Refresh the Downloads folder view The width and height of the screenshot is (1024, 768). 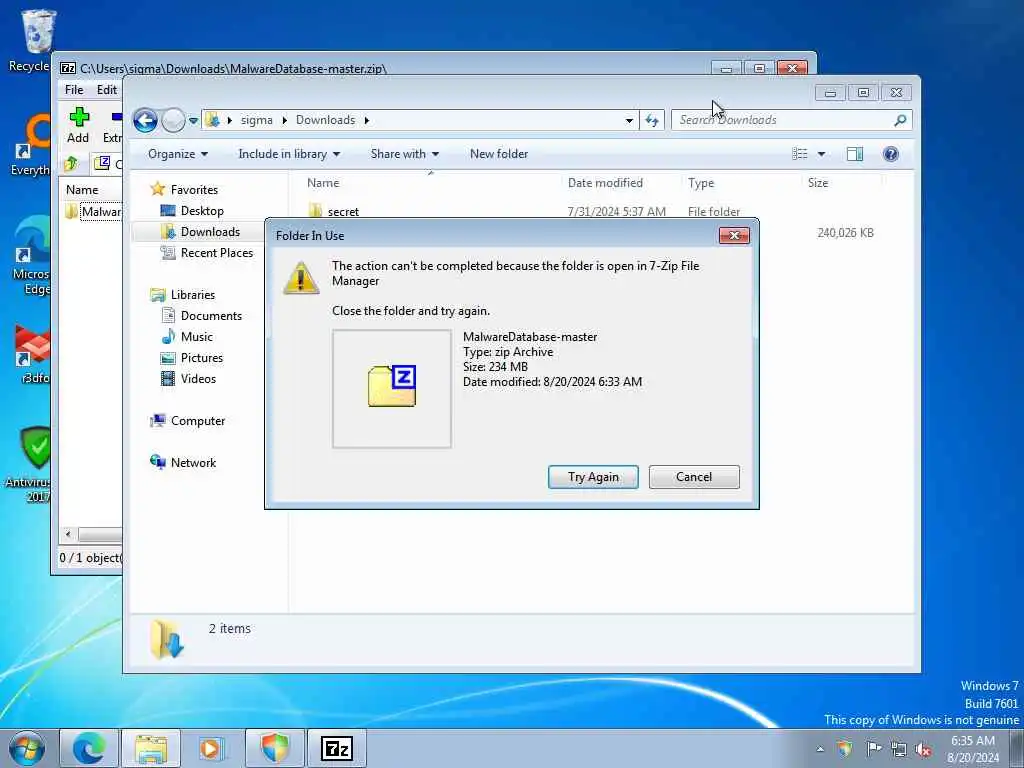coord(652,120)
